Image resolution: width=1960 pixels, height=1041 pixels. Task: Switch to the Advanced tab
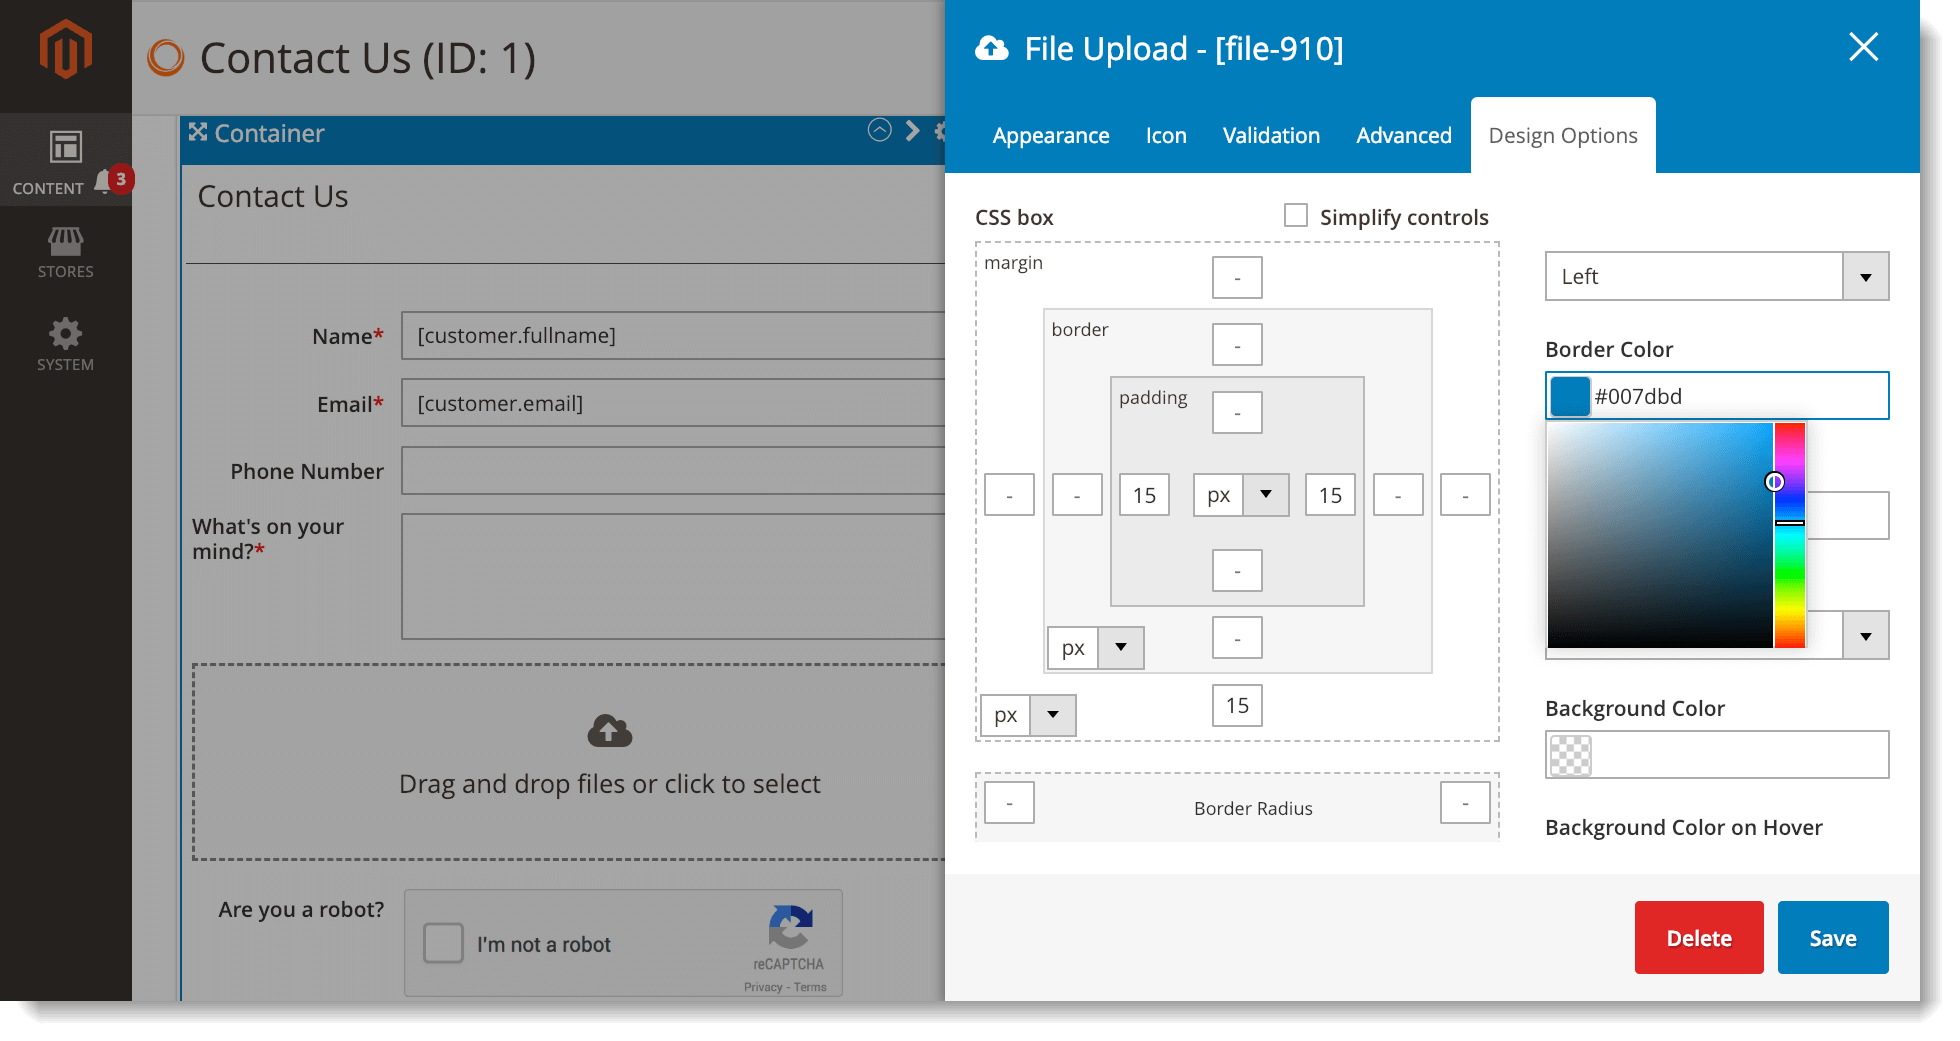coord(1404,135)
